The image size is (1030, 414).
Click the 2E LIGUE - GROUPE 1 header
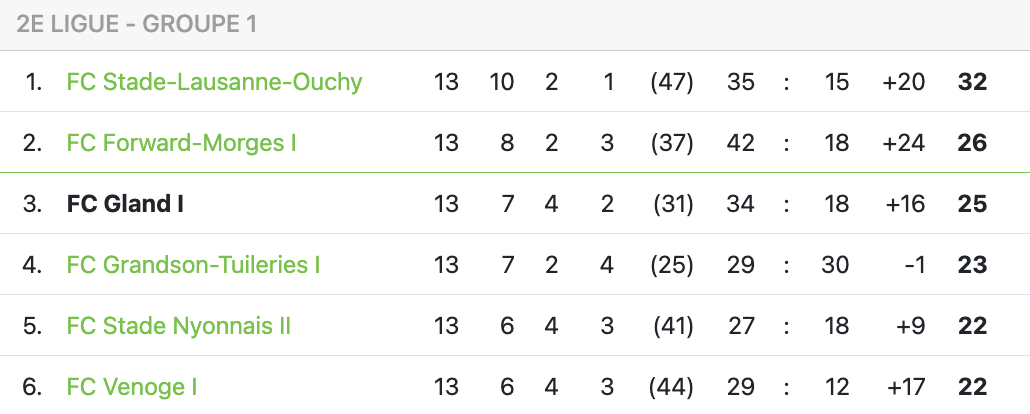point(137,24)
